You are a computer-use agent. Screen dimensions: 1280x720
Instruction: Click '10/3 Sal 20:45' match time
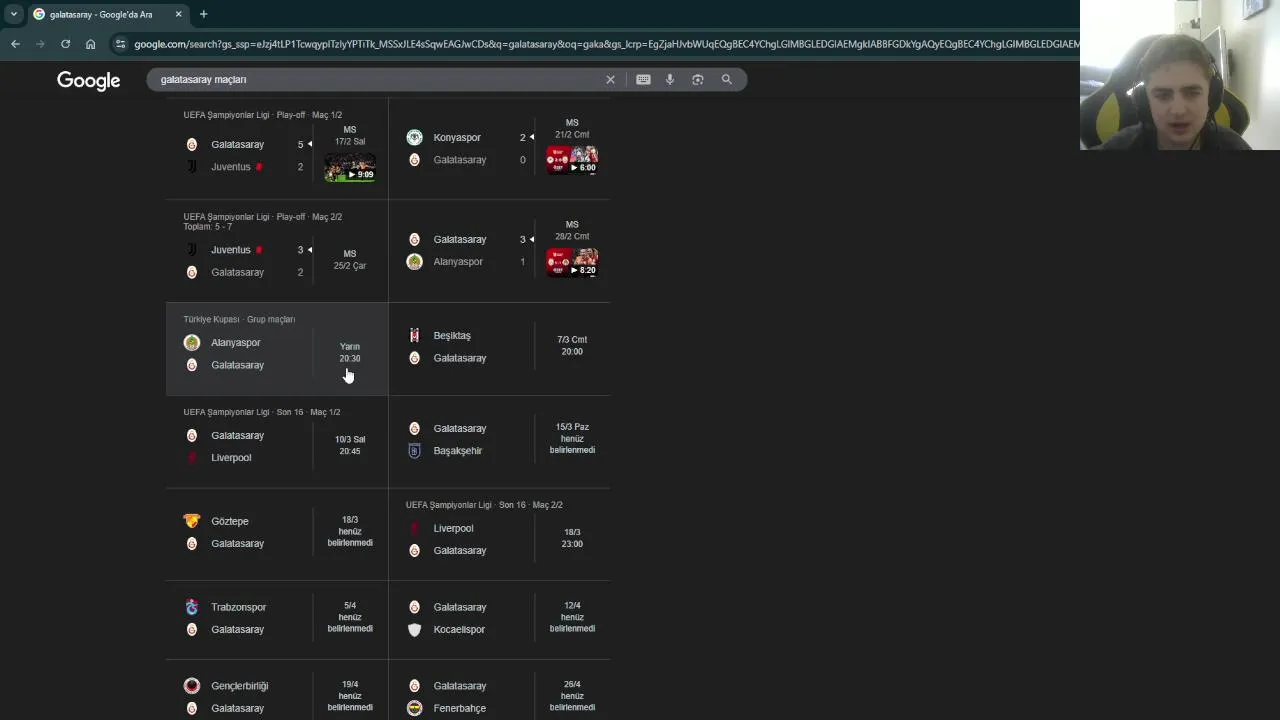[x=350, y=445]
